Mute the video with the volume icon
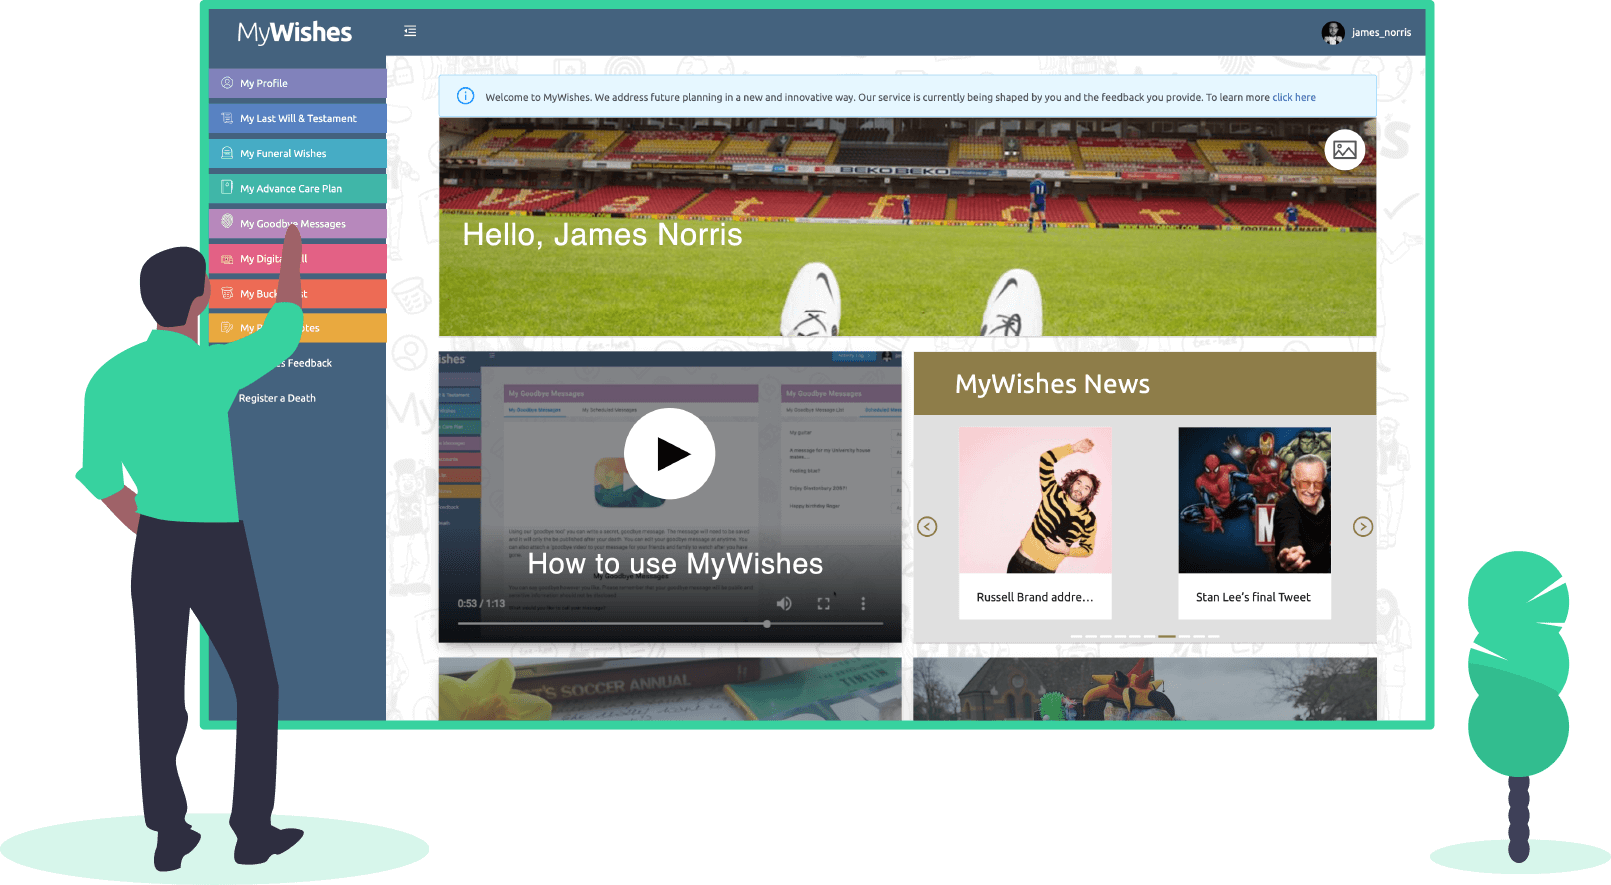Viewport: 1611px width, 885px height. (784, 603)
